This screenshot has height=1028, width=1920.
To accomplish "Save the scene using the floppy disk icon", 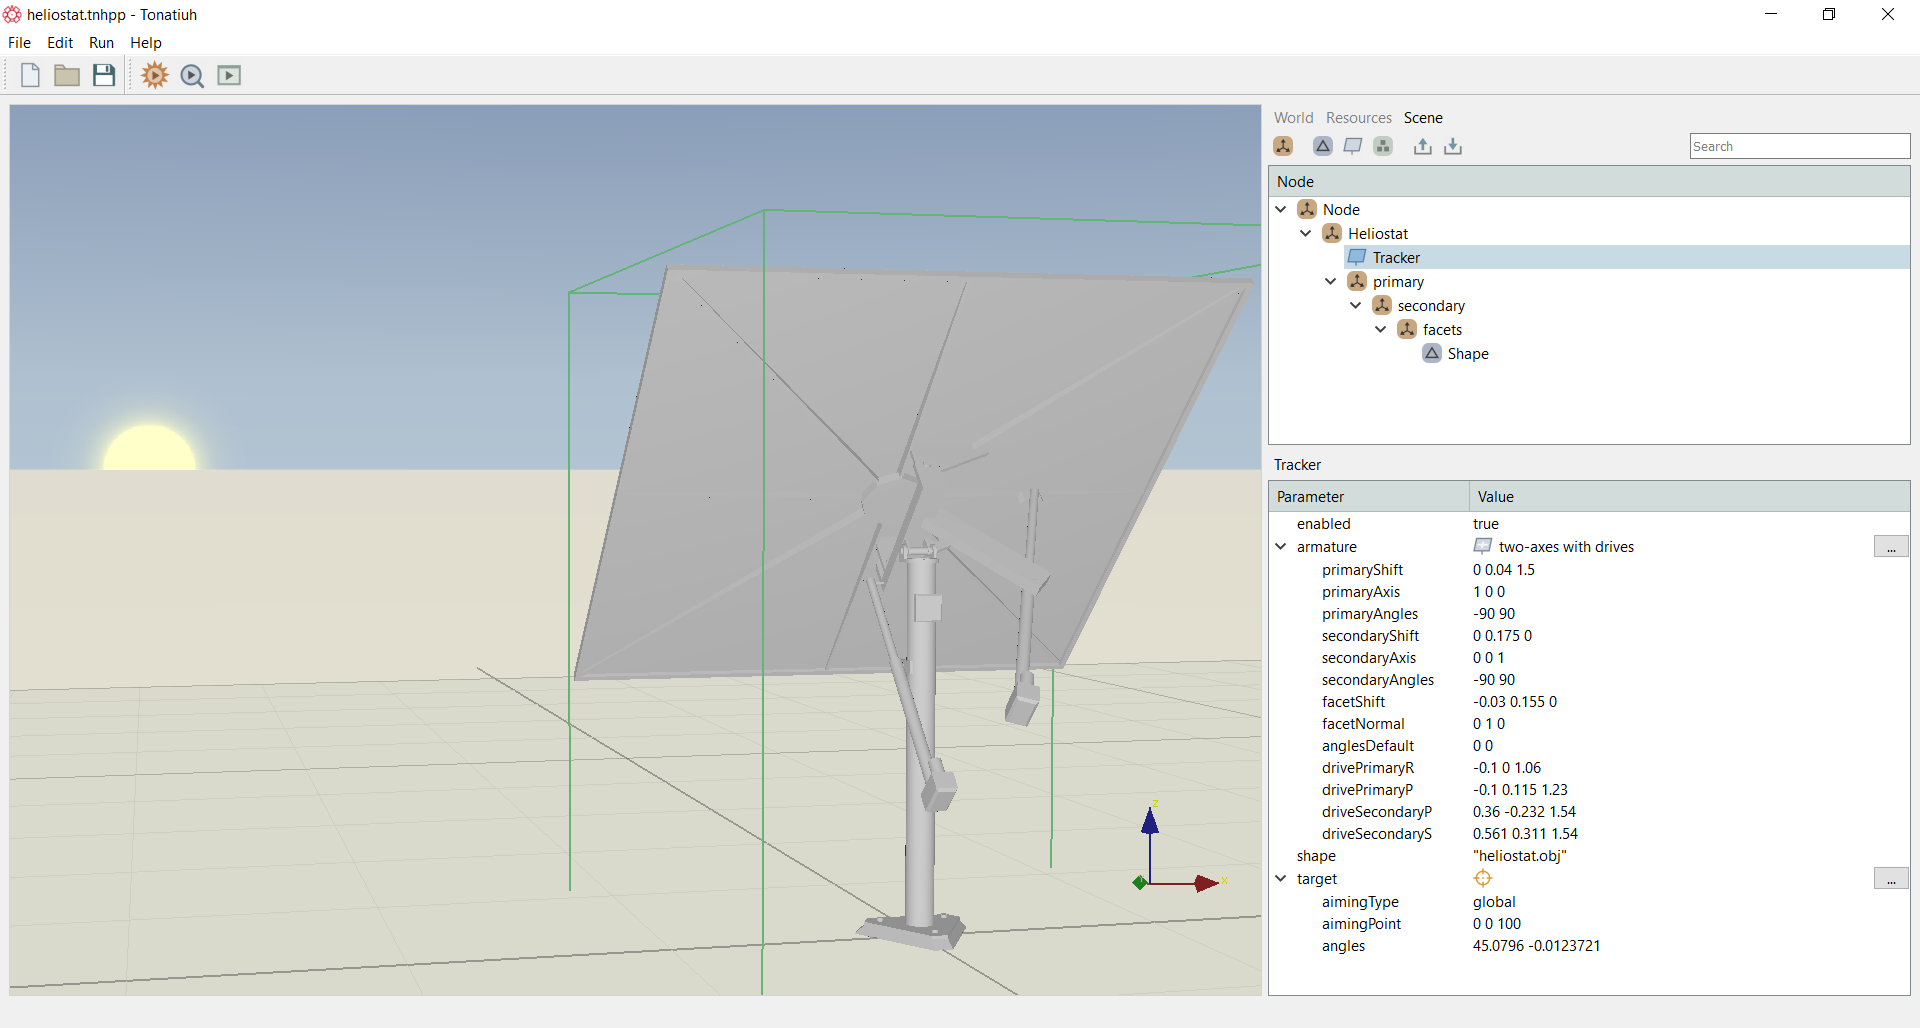I will point(104,75).
